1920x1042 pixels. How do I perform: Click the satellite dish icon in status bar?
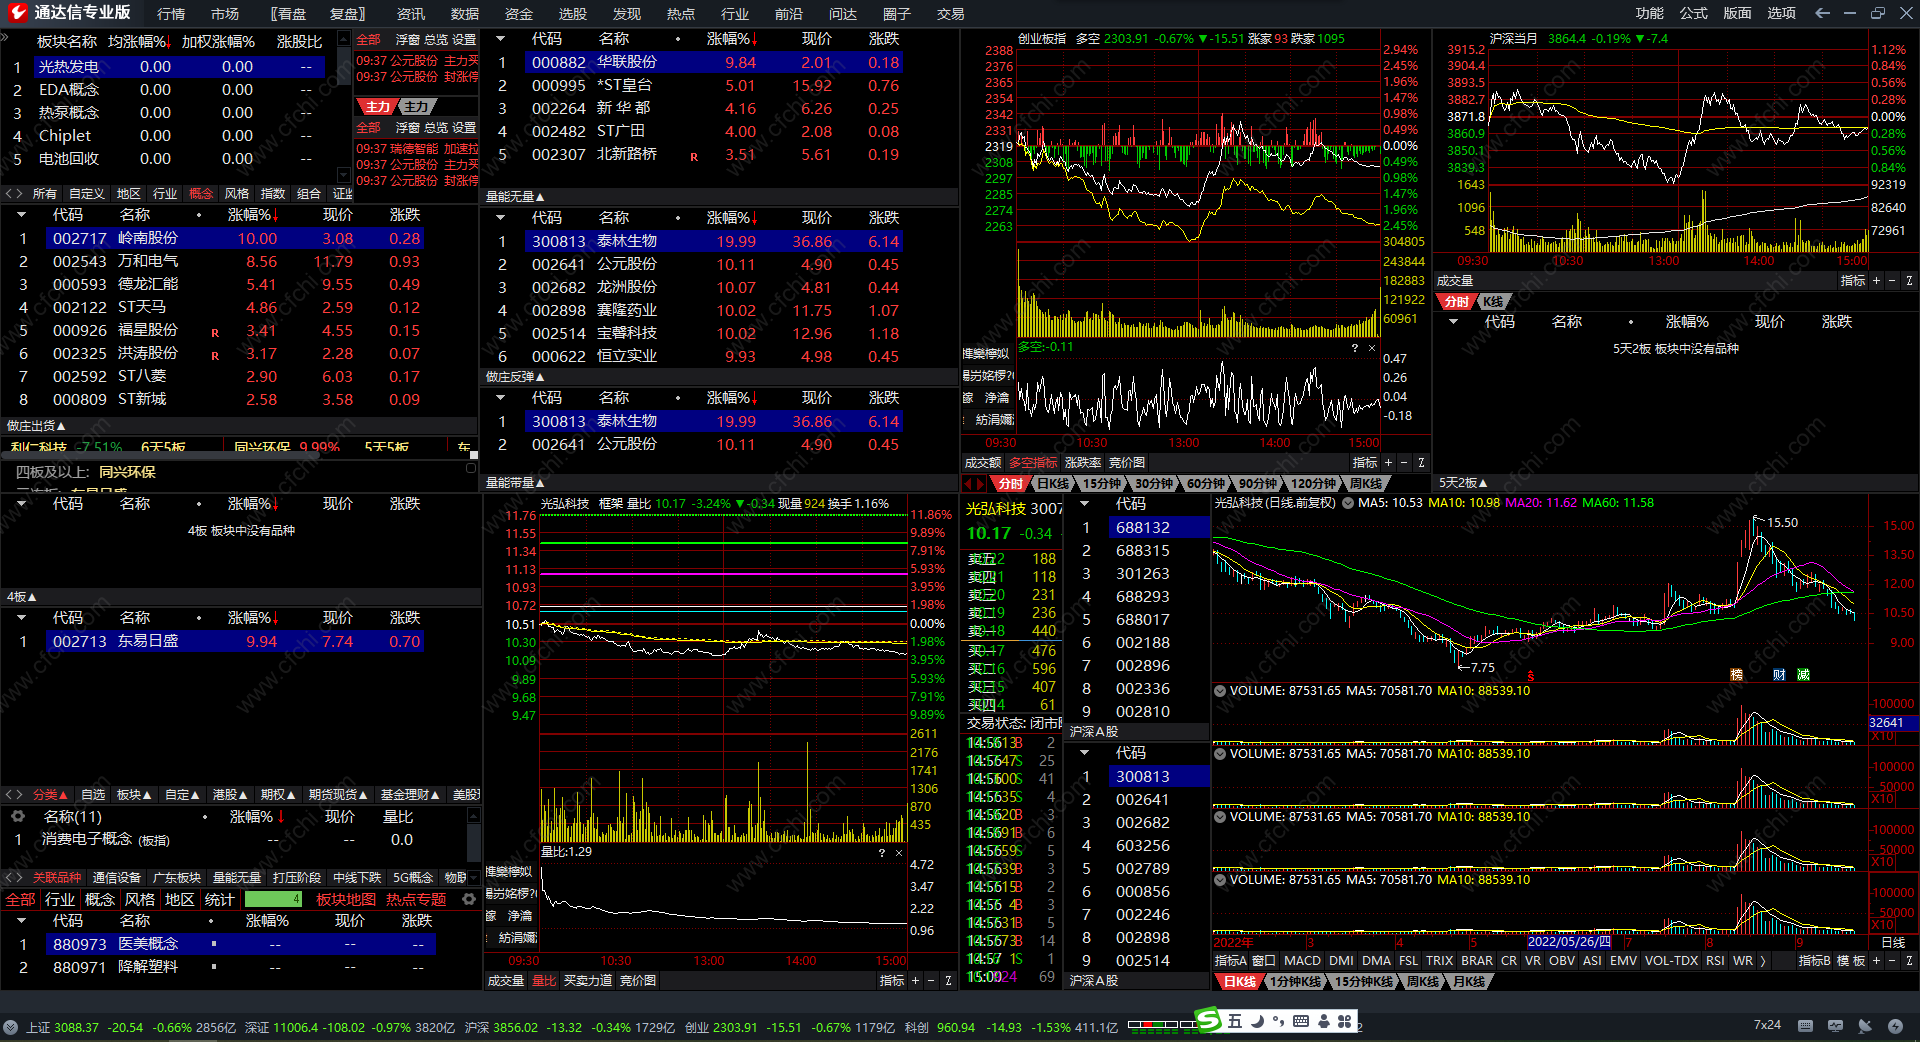pyautogui.click(x=1865, y=1026)
